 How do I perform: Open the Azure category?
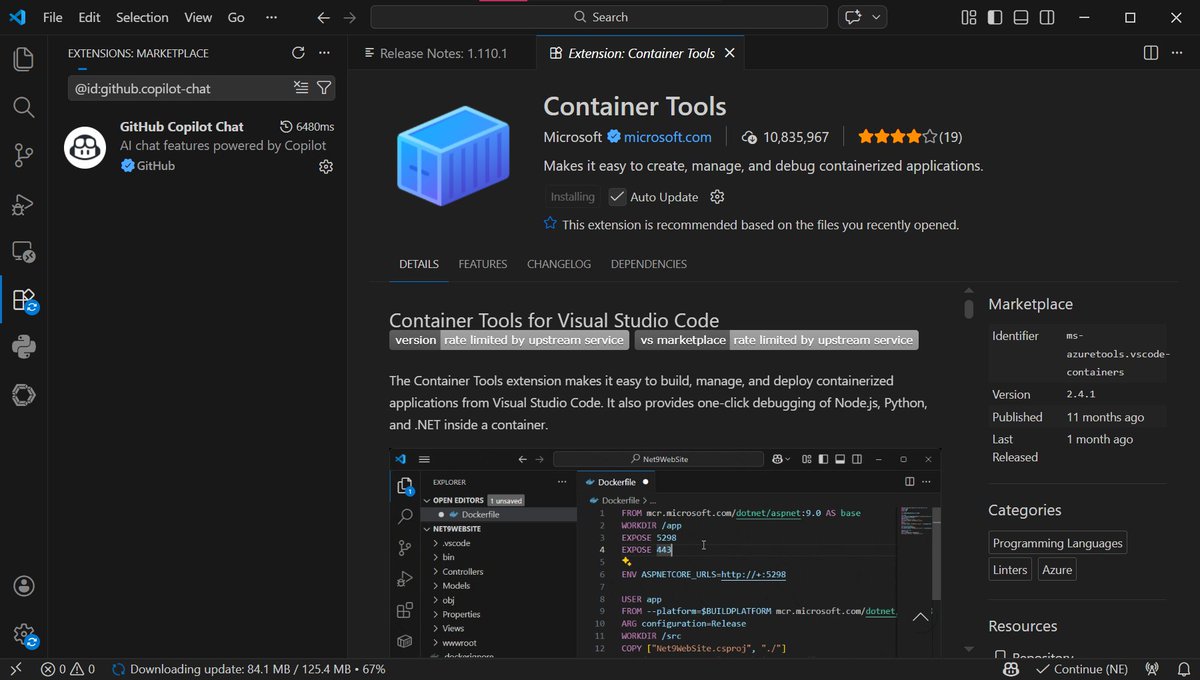click(x=1057, y=569)
